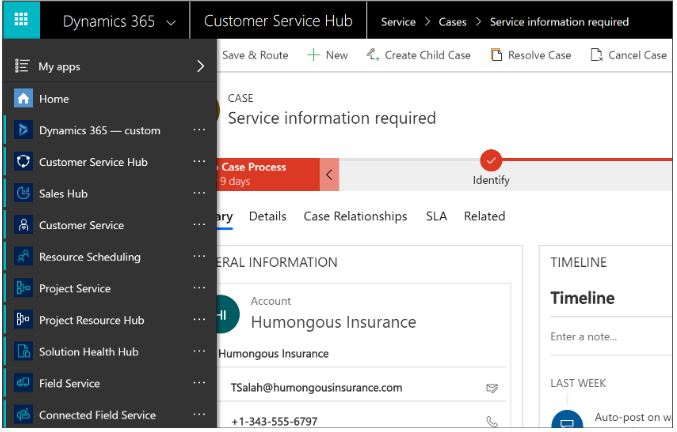Open more options for Connected Field Service
This screenshot has height=432, width=677.
pyautogui.click(x=199, y=414)
